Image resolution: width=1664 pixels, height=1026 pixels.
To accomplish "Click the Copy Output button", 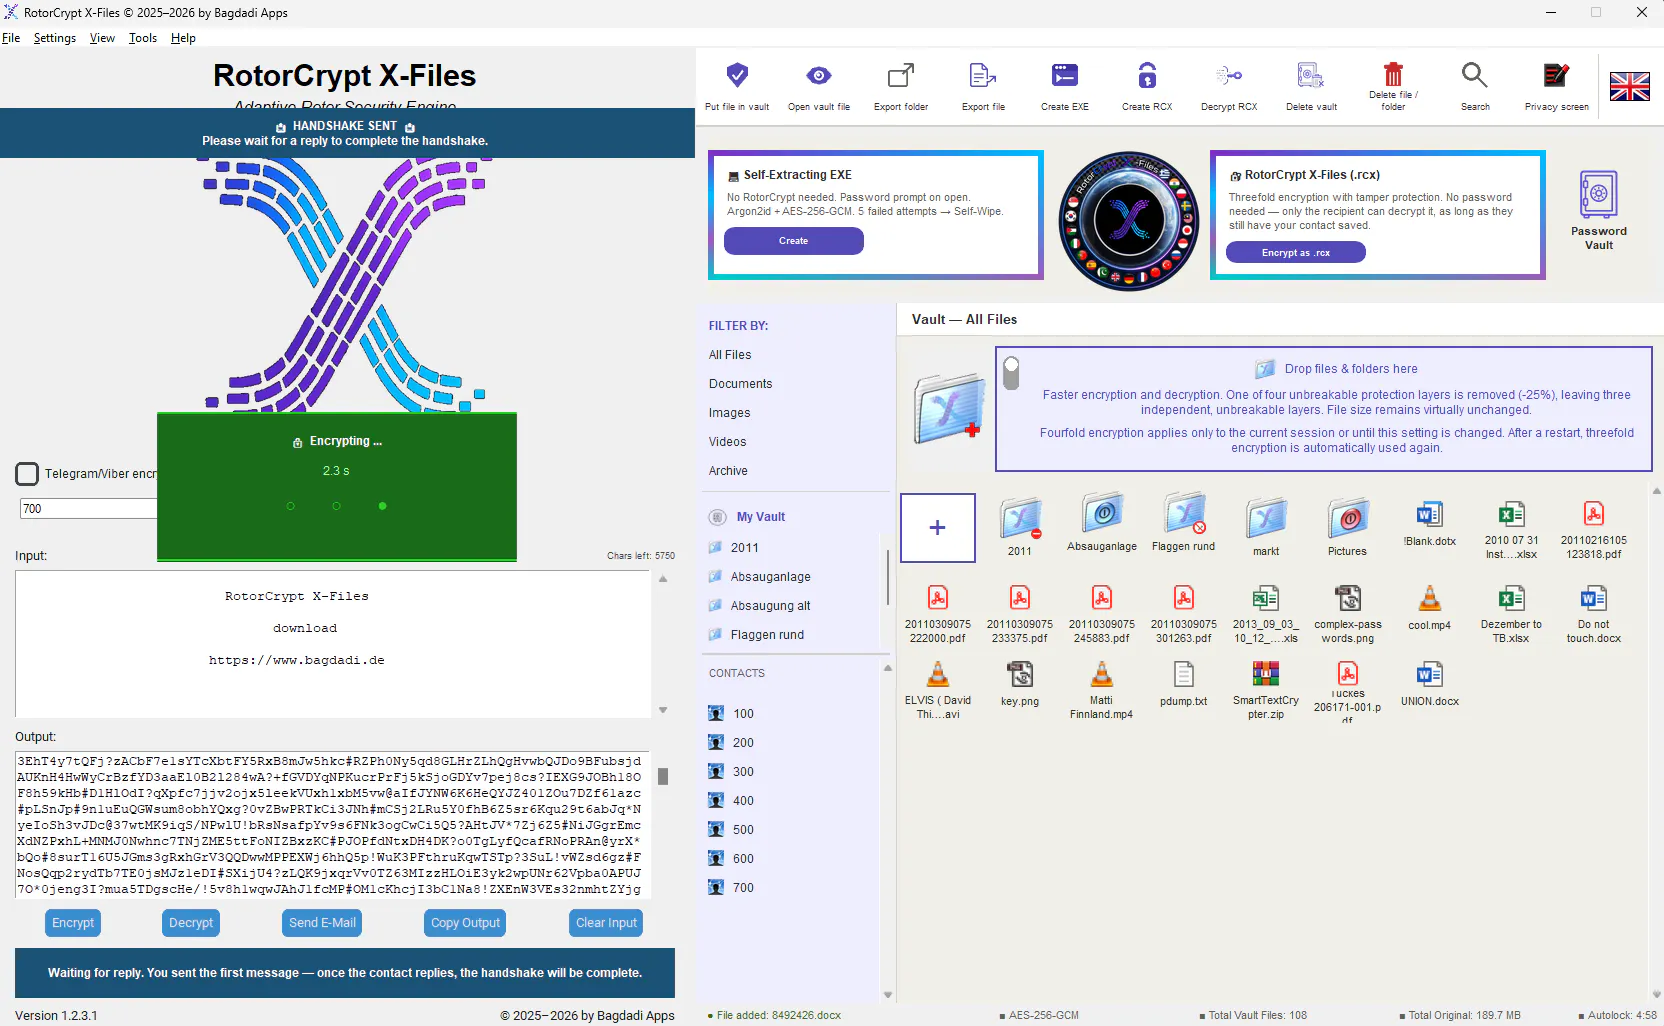I will pos(465,923).
